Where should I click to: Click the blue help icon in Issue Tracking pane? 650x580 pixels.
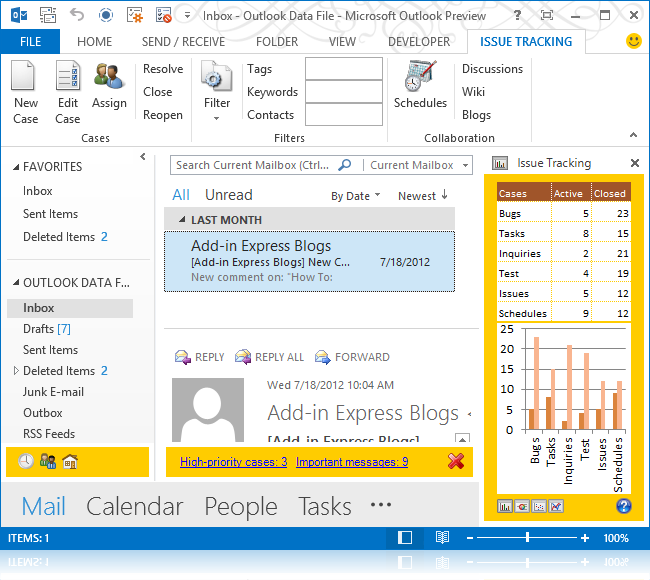[x=624, y=506]
